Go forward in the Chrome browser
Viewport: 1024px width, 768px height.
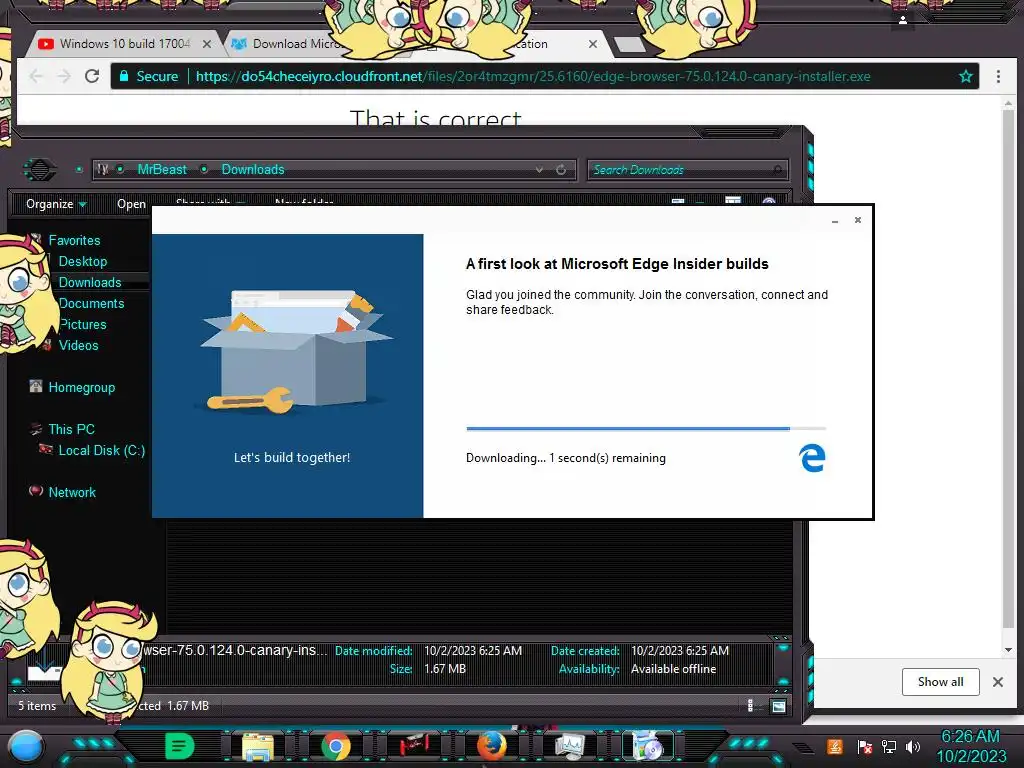[x=63, y=76]
